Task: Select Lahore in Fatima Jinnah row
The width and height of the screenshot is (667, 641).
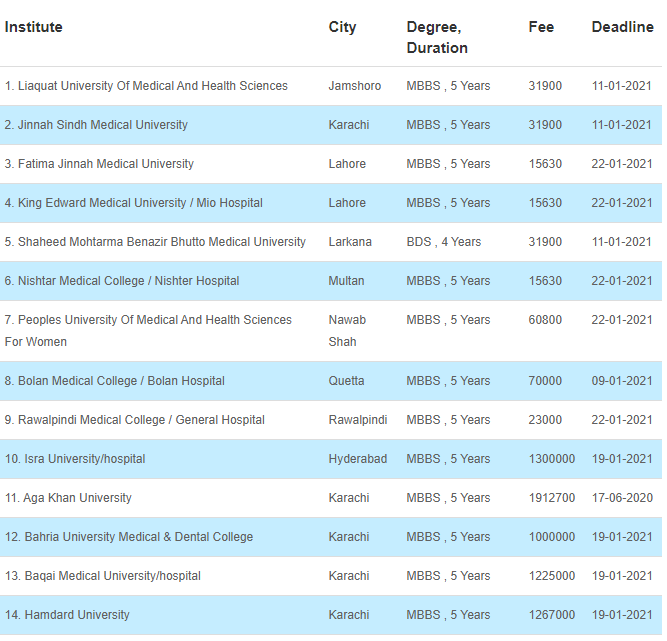Action: point(347,164)
